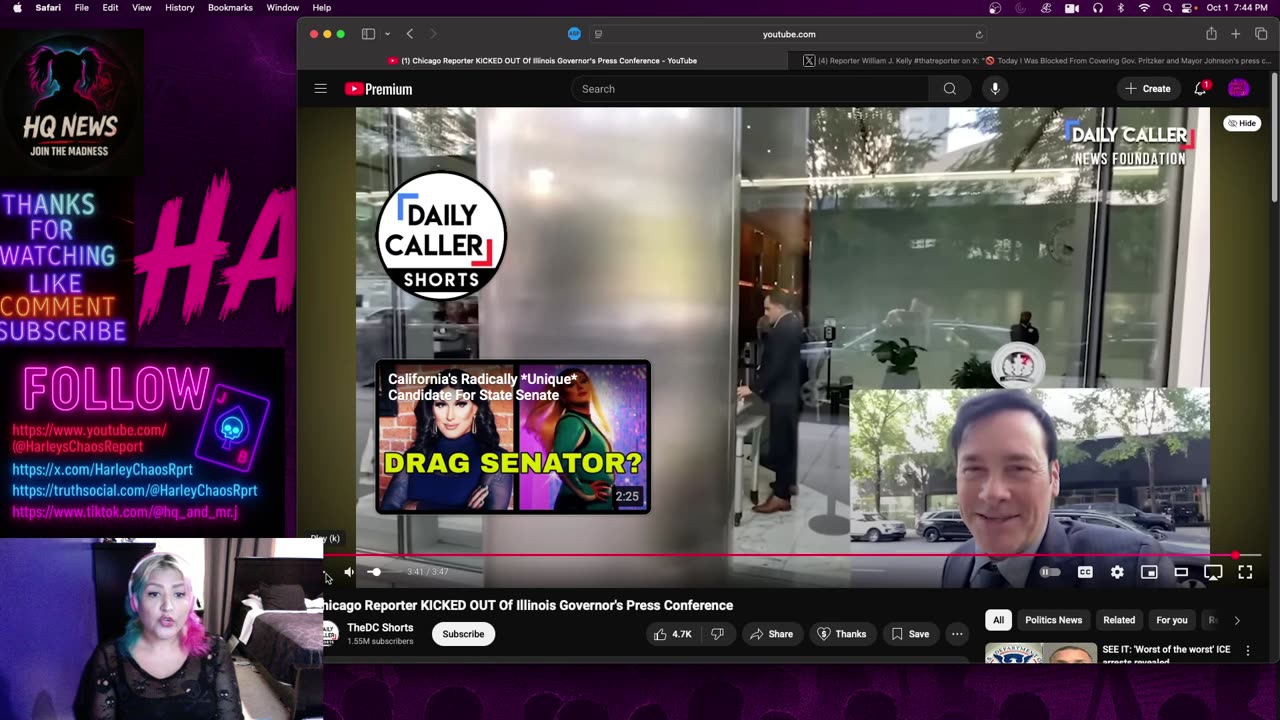Mute the video using the speaker icon
The image size is (1280, 720).
(349, 572)
